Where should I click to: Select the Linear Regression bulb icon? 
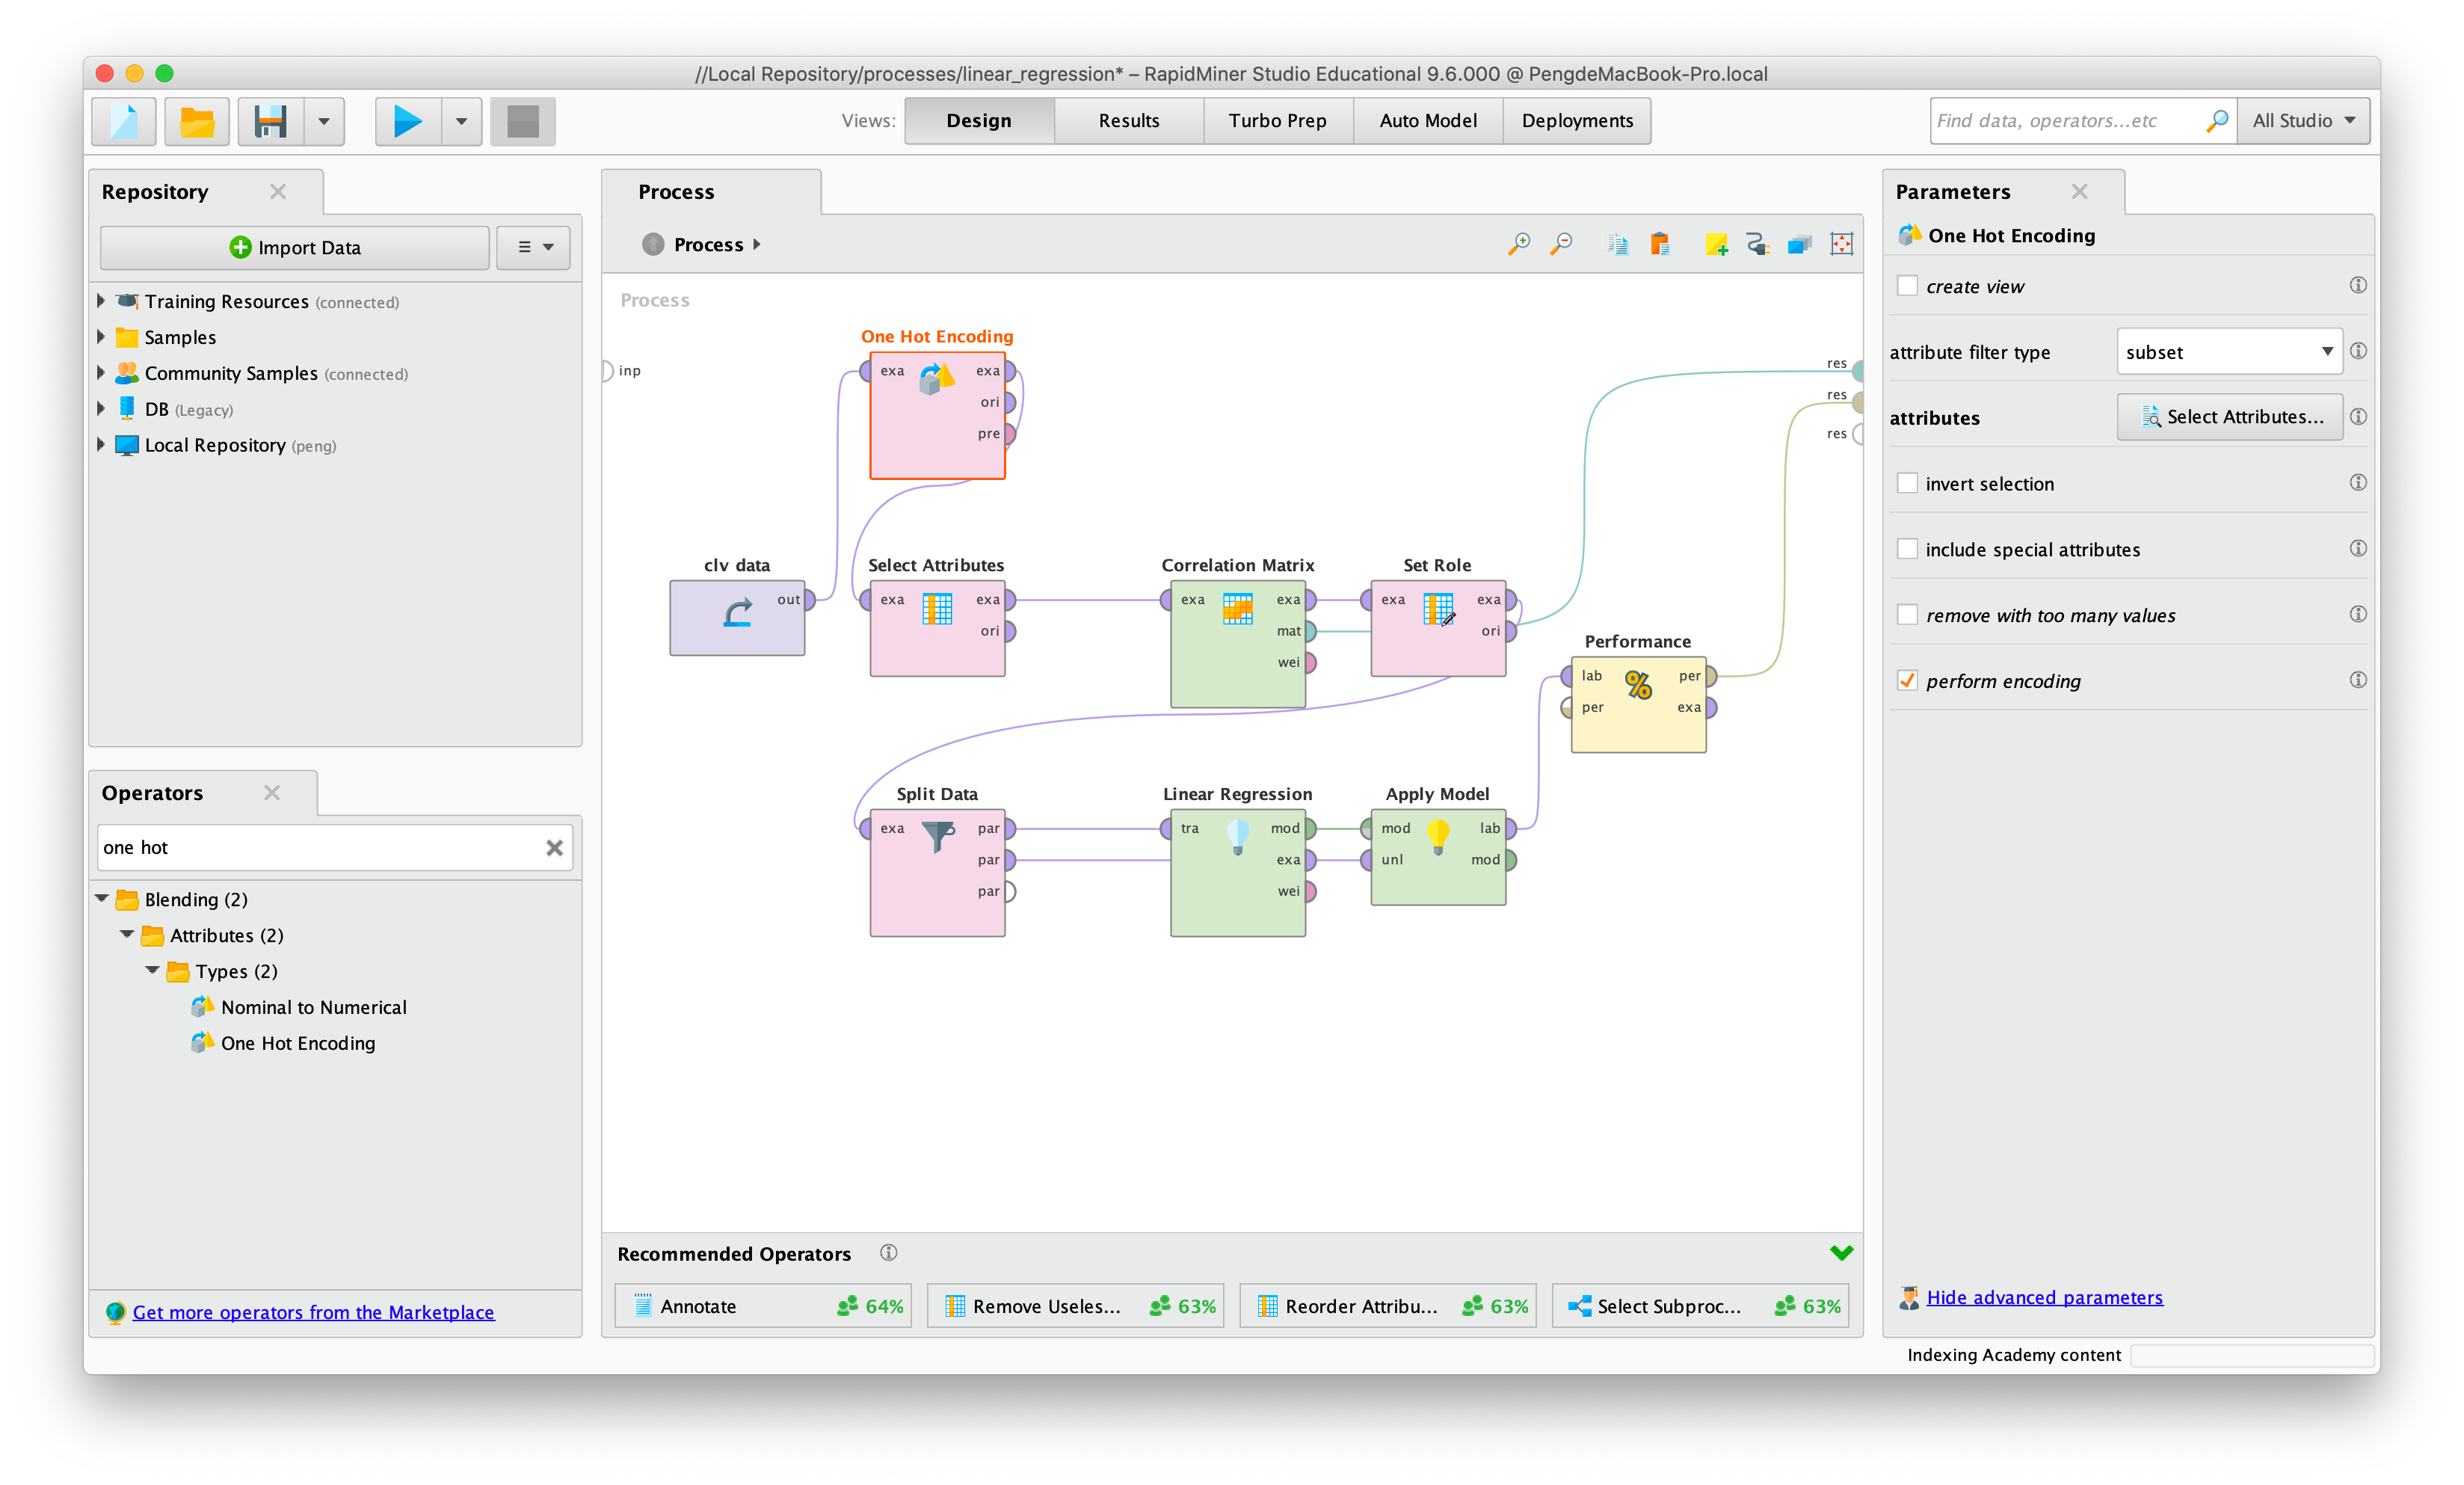pos(1237,836)
